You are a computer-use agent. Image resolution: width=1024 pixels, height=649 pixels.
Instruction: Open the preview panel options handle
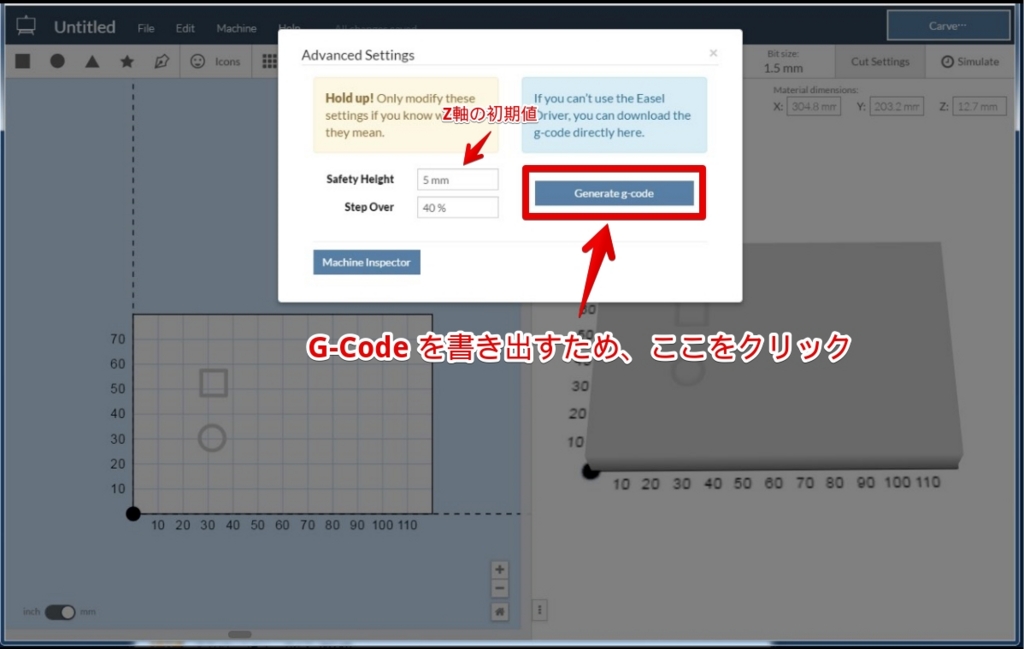point(539,610)
